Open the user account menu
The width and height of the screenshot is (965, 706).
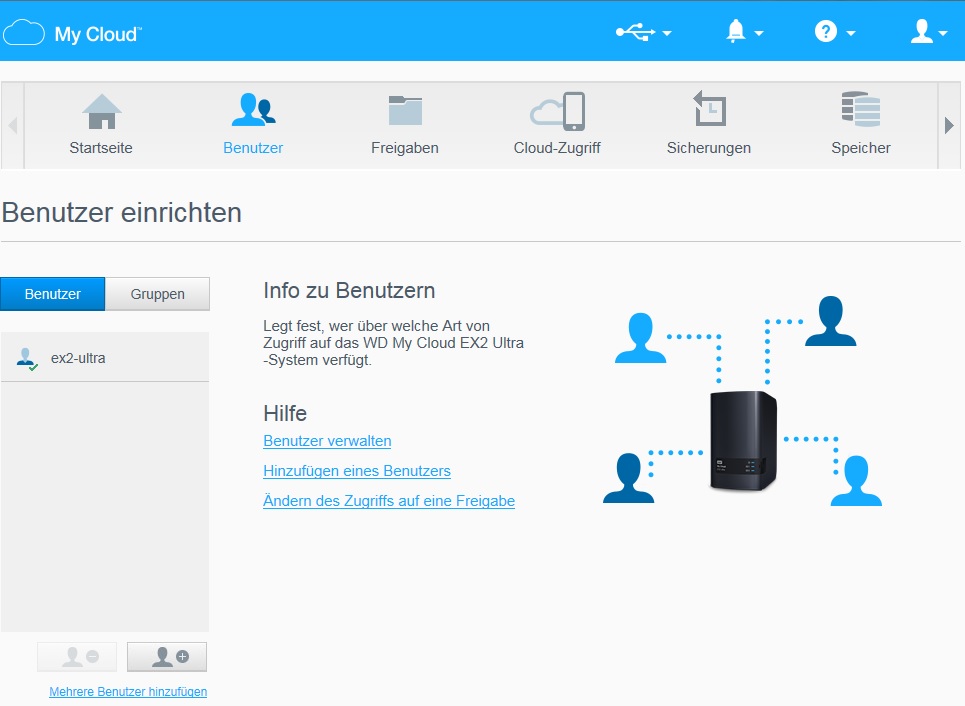click(x=928, y=32)
